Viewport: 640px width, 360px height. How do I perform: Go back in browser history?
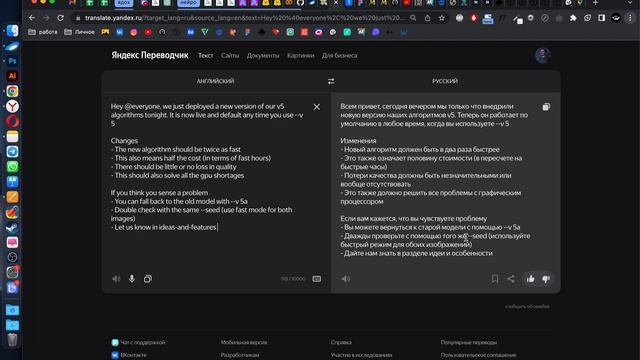(x=32, y=18)
